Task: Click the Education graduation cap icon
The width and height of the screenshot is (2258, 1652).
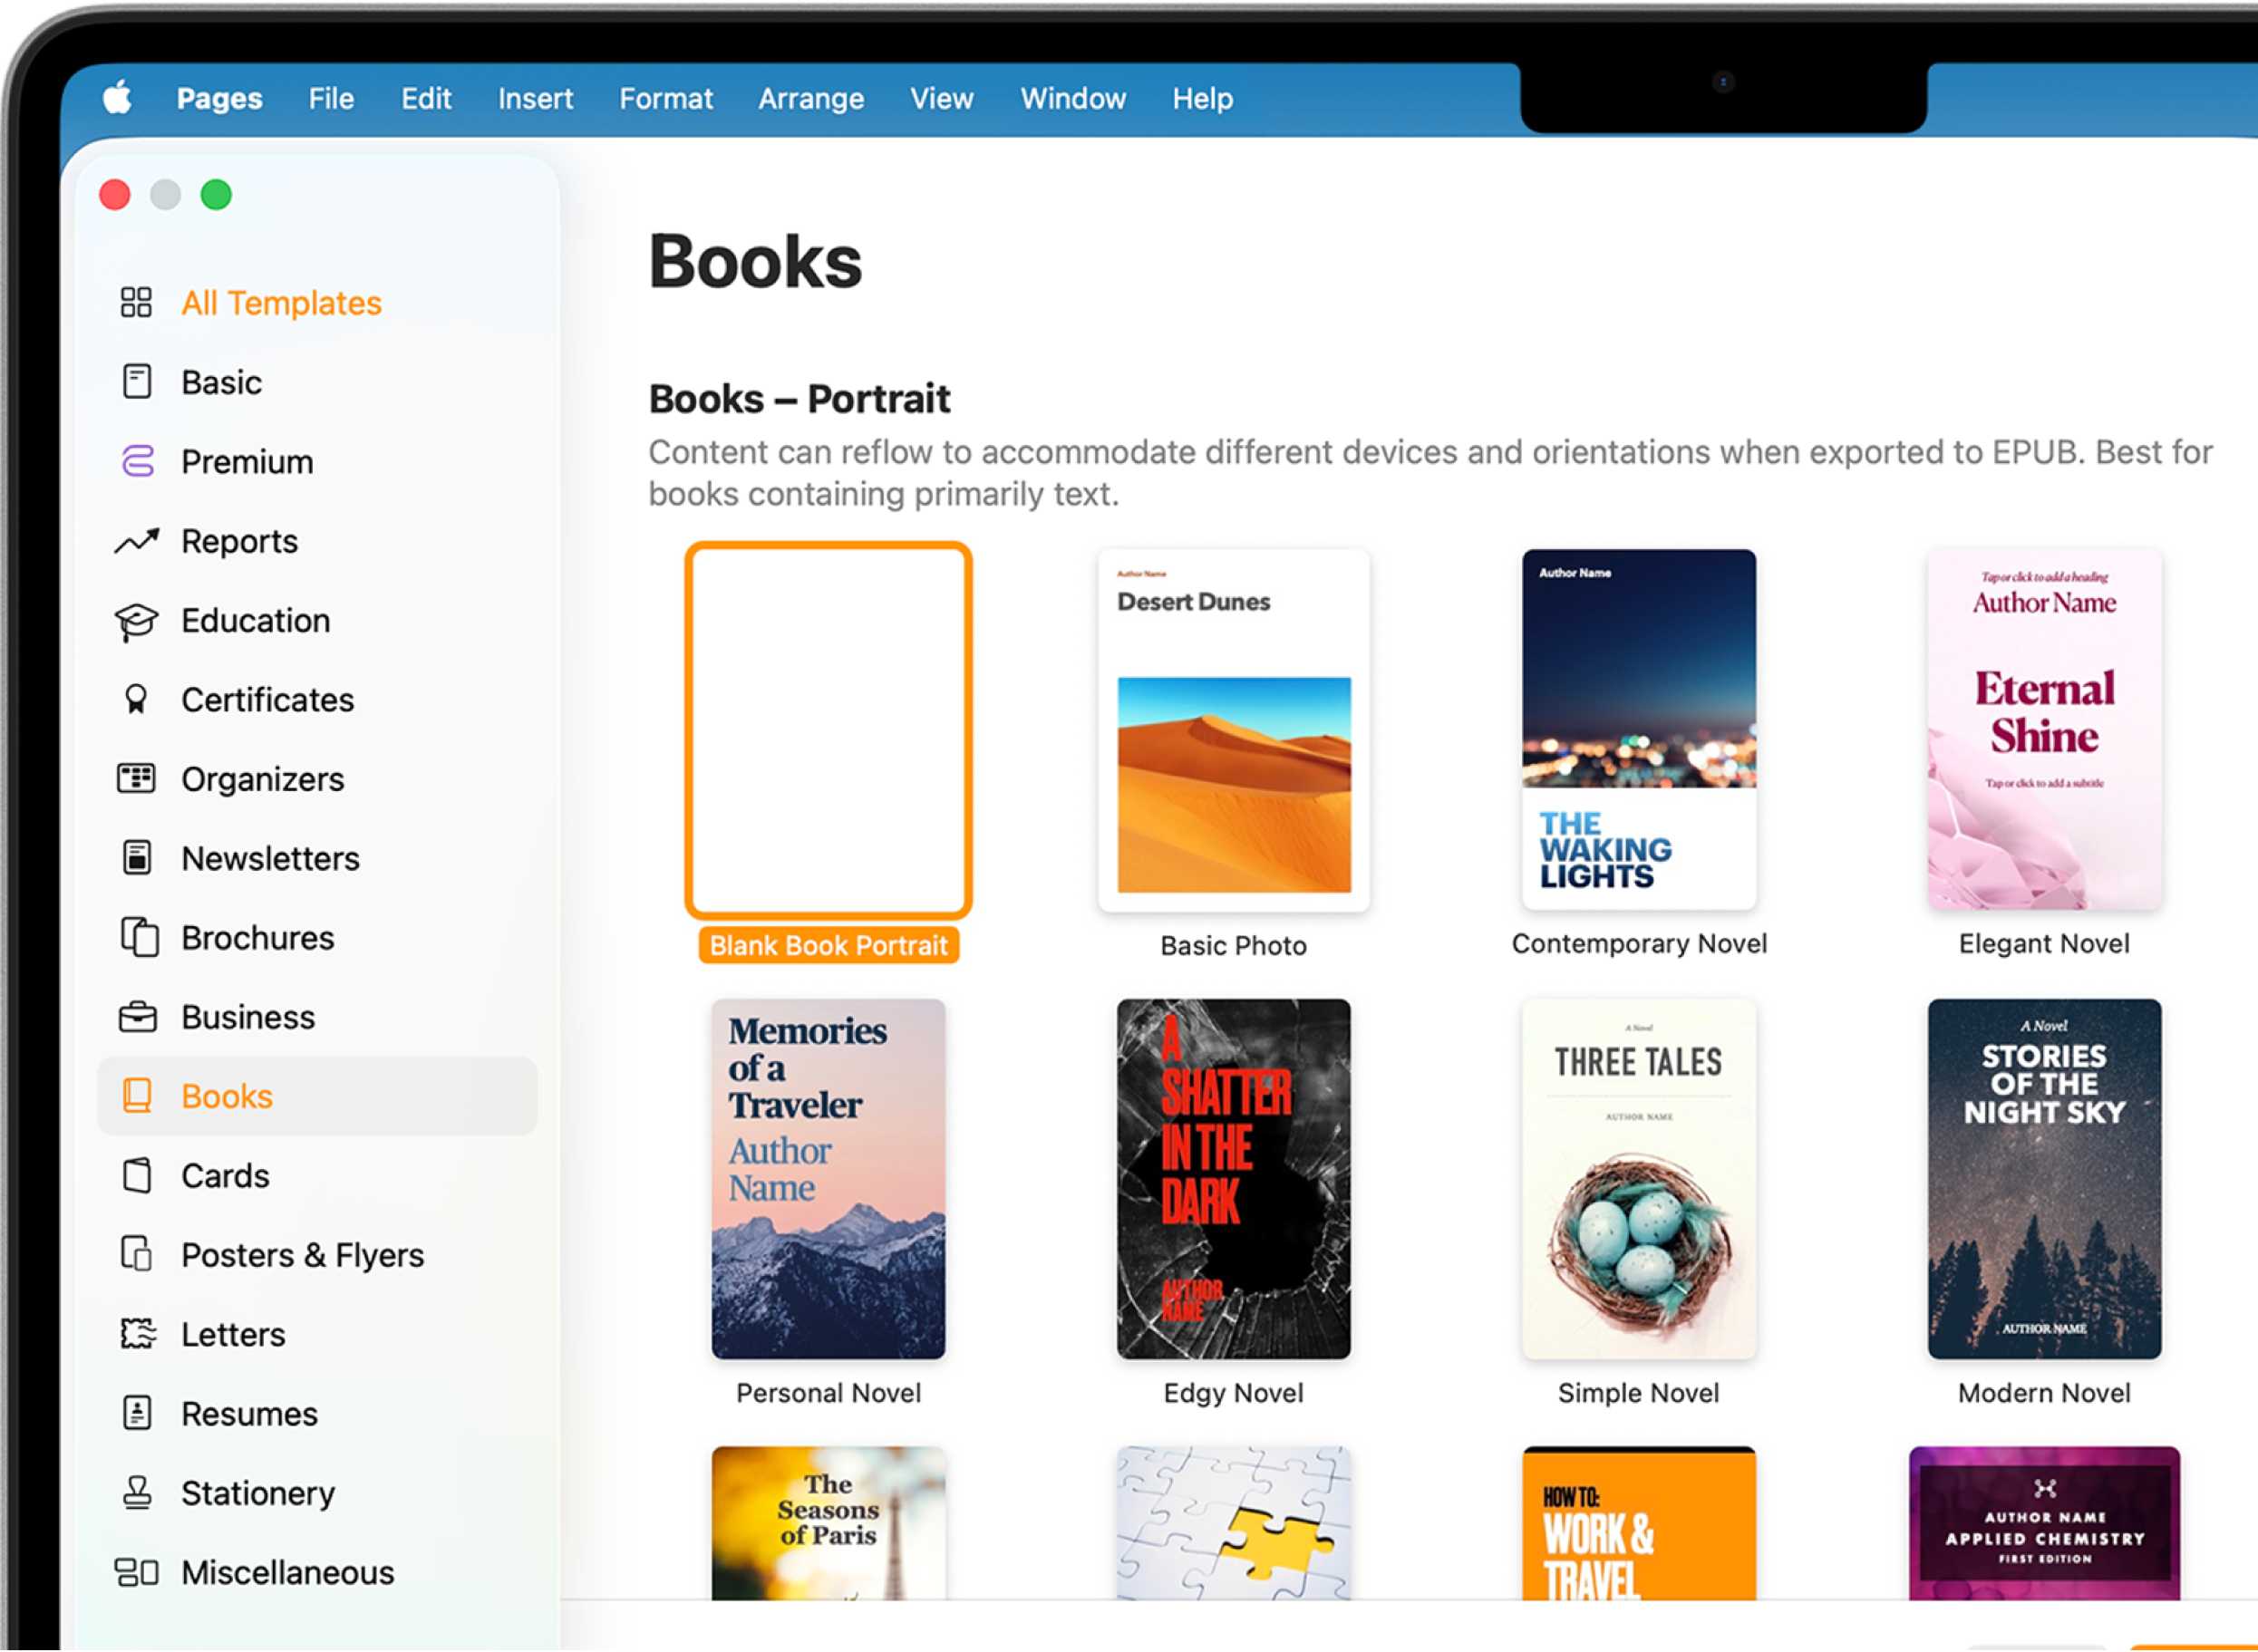Action: (137, 620)
